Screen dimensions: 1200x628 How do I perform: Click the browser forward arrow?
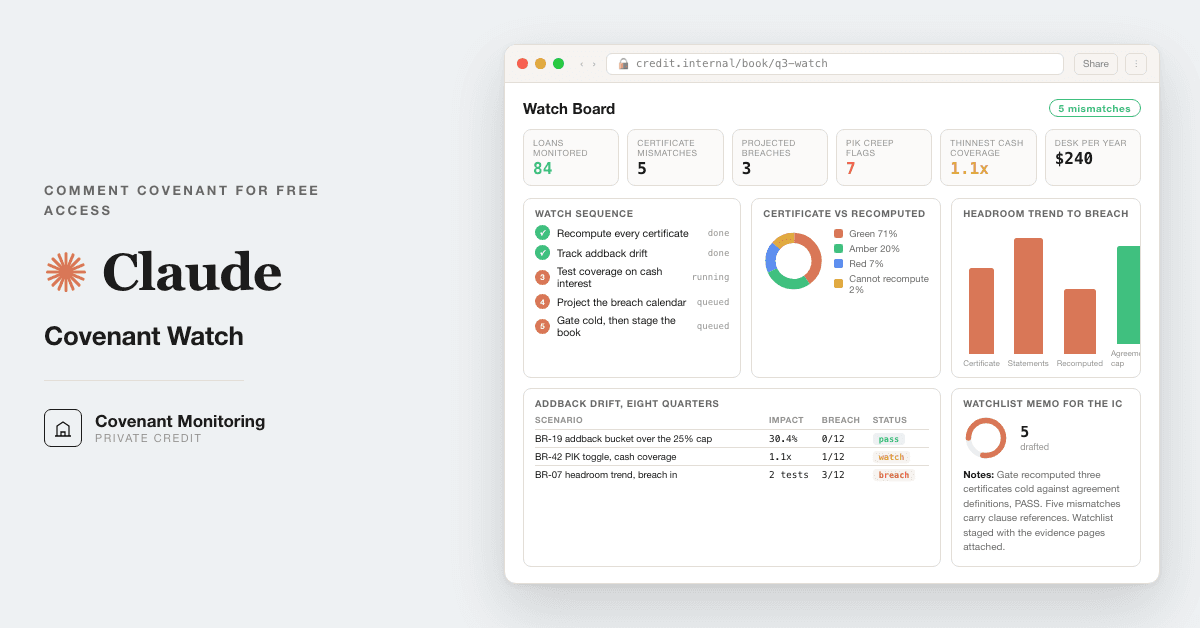[594, 64]
